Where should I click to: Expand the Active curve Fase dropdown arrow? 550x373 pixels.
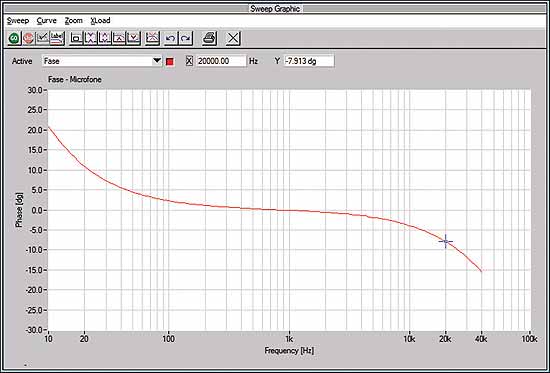(x=157, y=61)
